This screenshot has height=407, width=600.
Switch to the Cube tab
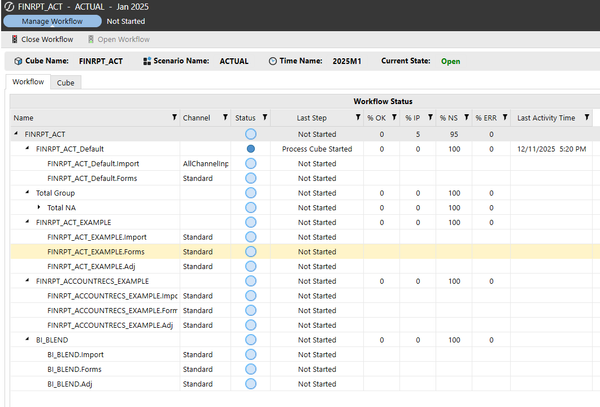[65, 83]
